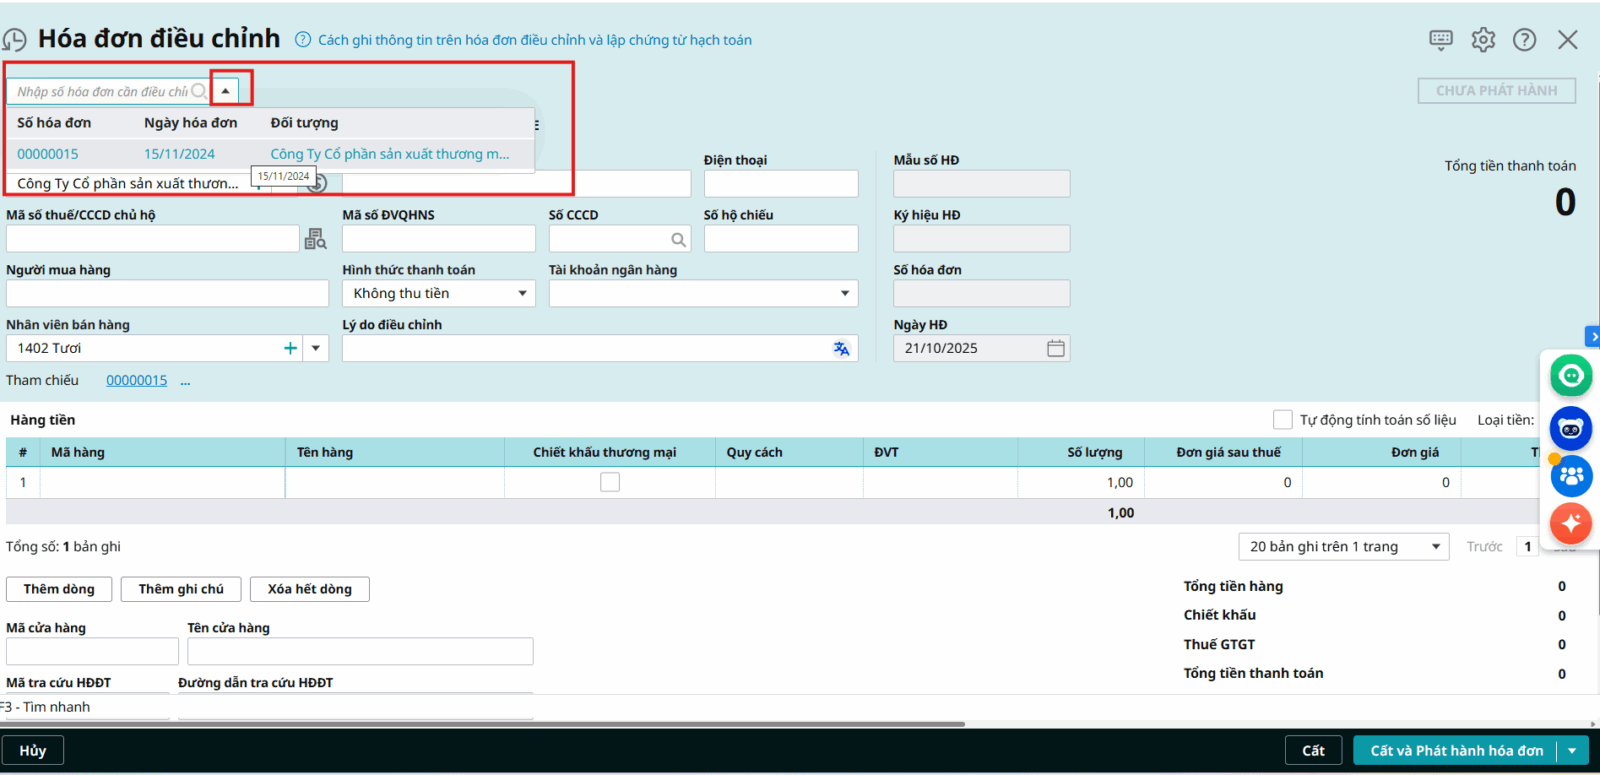Click the Cất và Phát hành hóa đơn button
Image resolution: width=1600 pixels, height=775 pixels.
point(1456,751)
